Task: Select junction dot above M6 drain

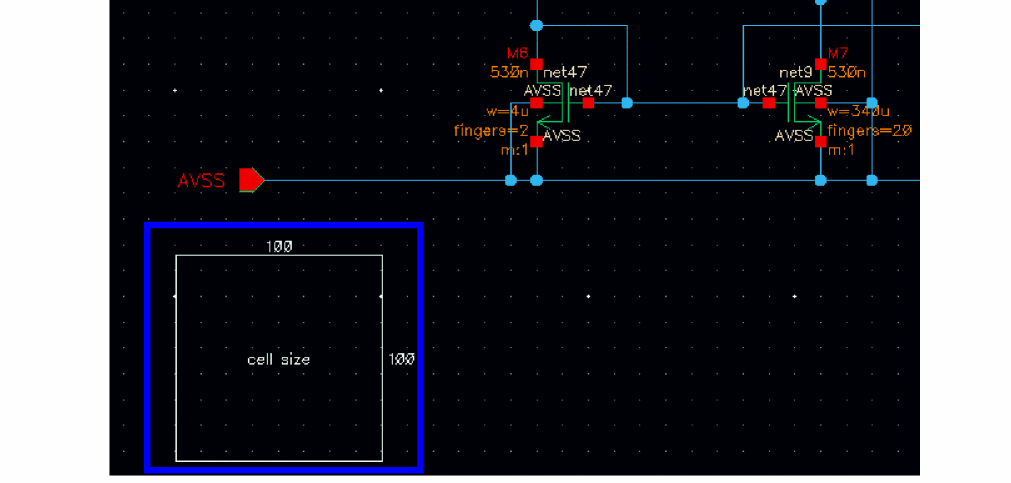Action: [536, 25]
